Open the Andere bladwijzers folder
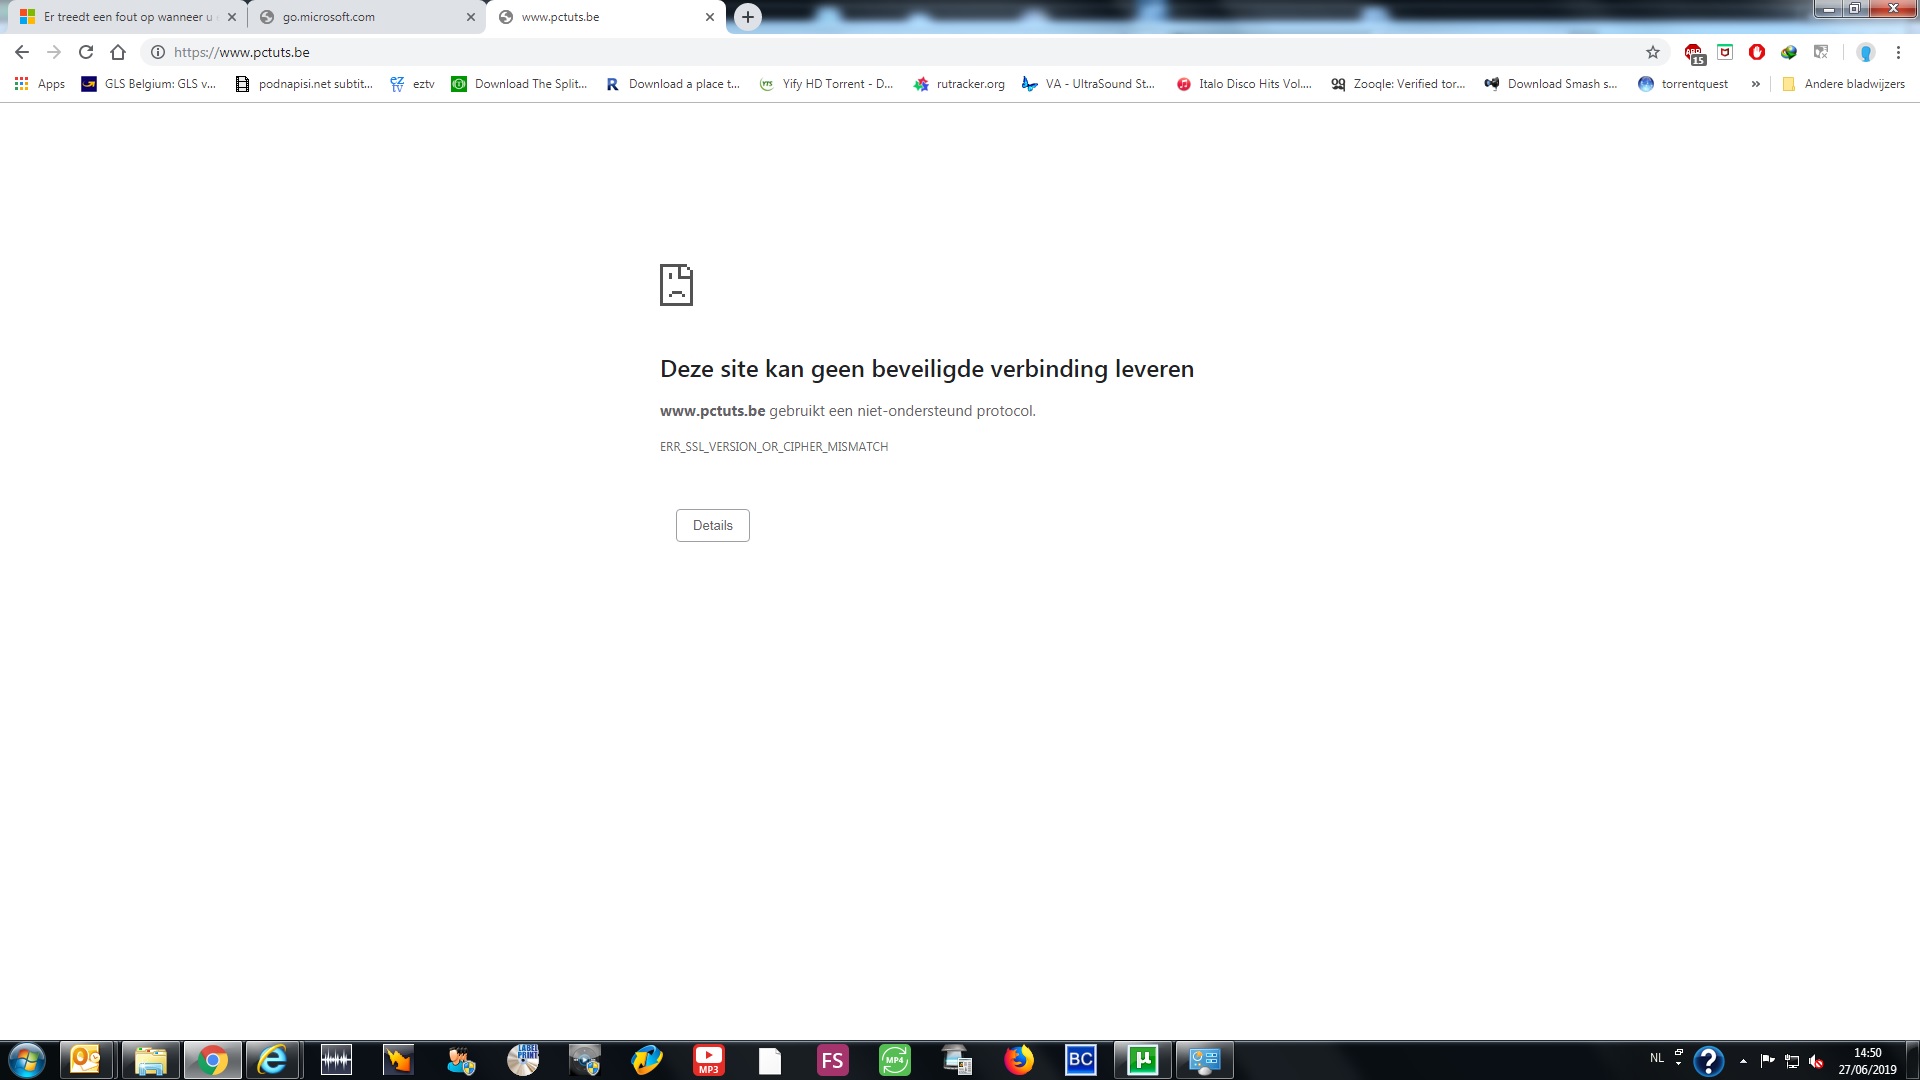1920x1080 pixels. pyautogui.click(x=1844, y=84)
